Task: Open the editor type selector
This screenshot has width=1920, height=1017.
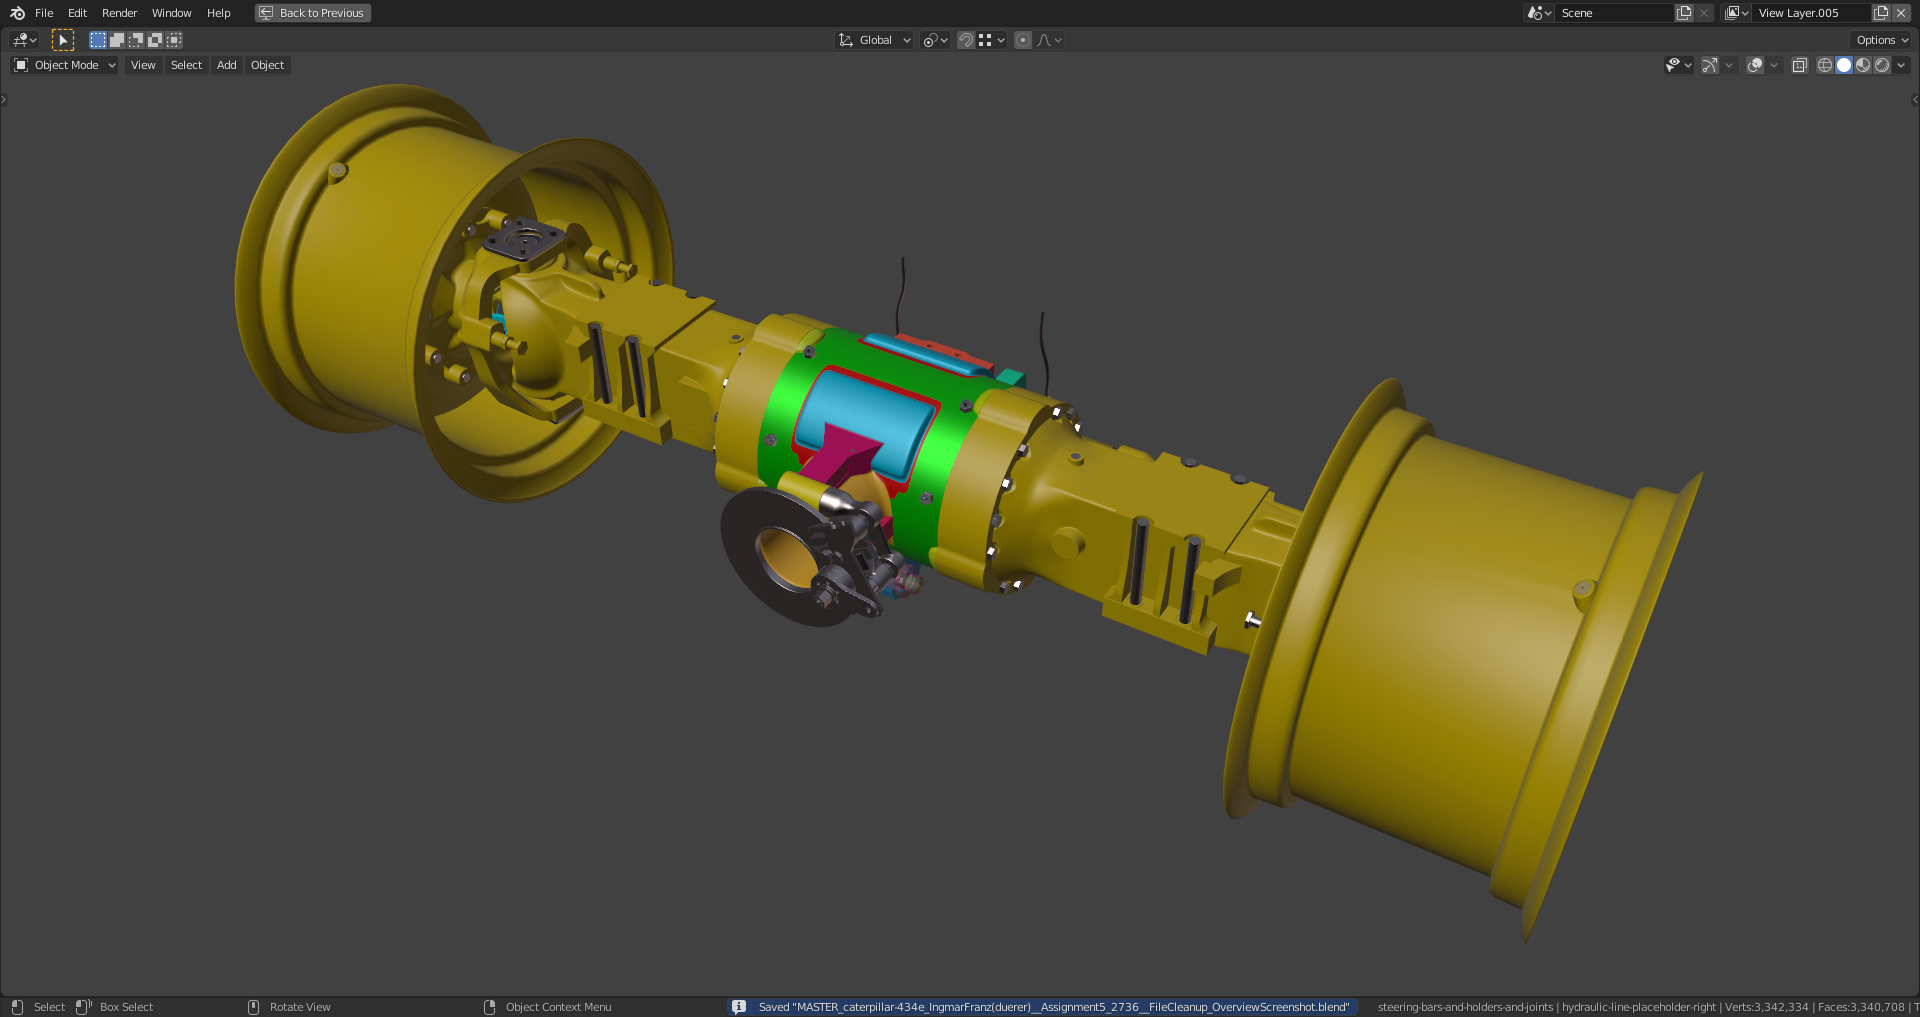Action: point(24,40)
